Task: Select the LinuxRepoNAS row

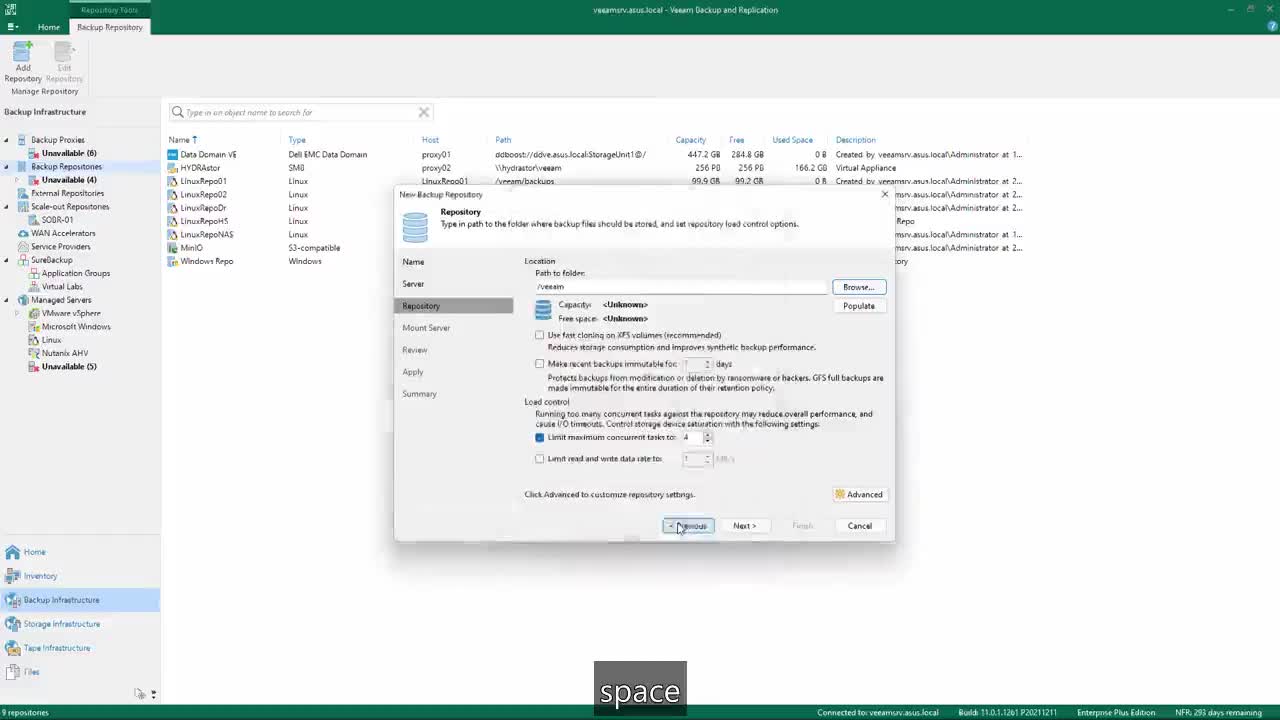Action: pyautogui.click(x=207, y=235)
